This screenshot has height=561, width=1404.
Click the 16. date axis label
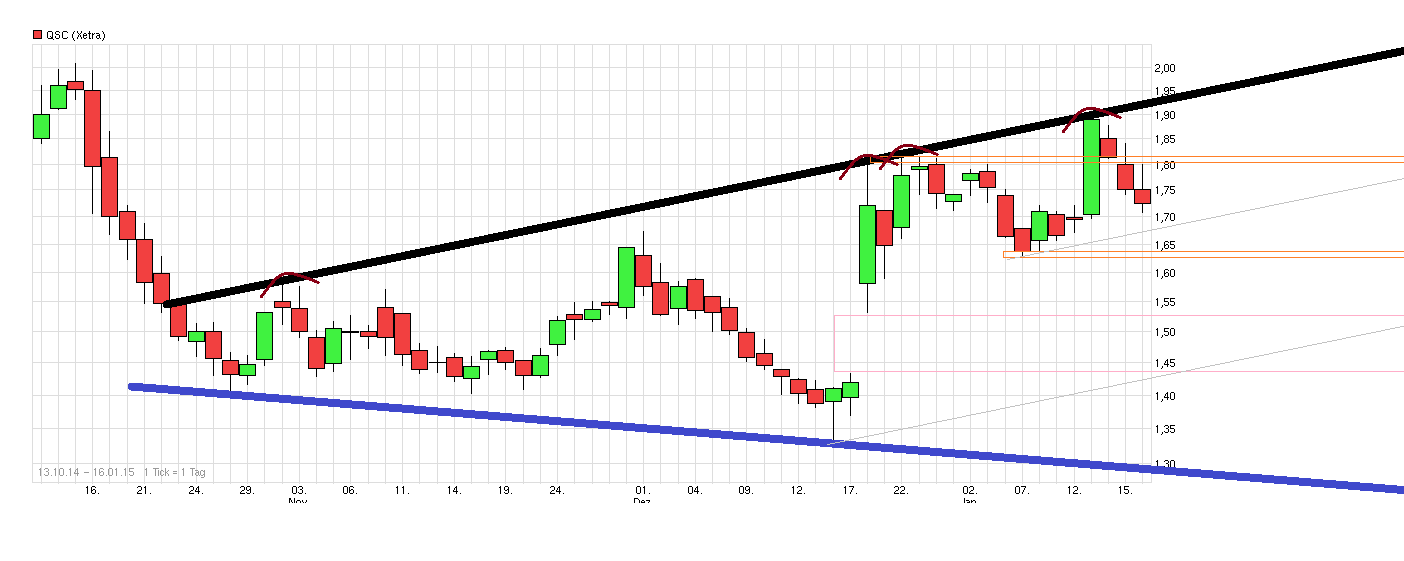coord(92,491)
